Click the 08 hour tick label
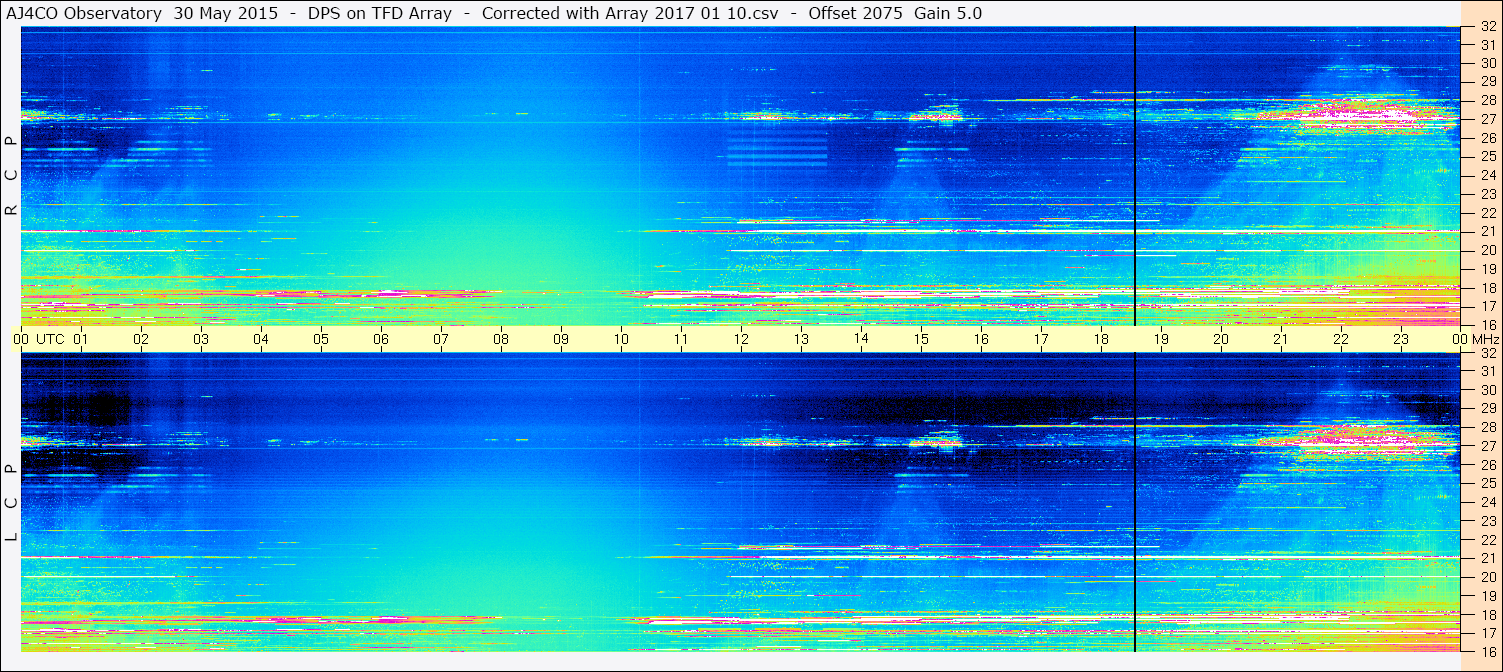The width and height of the screenshot is (1503, 672). [501, 339]
